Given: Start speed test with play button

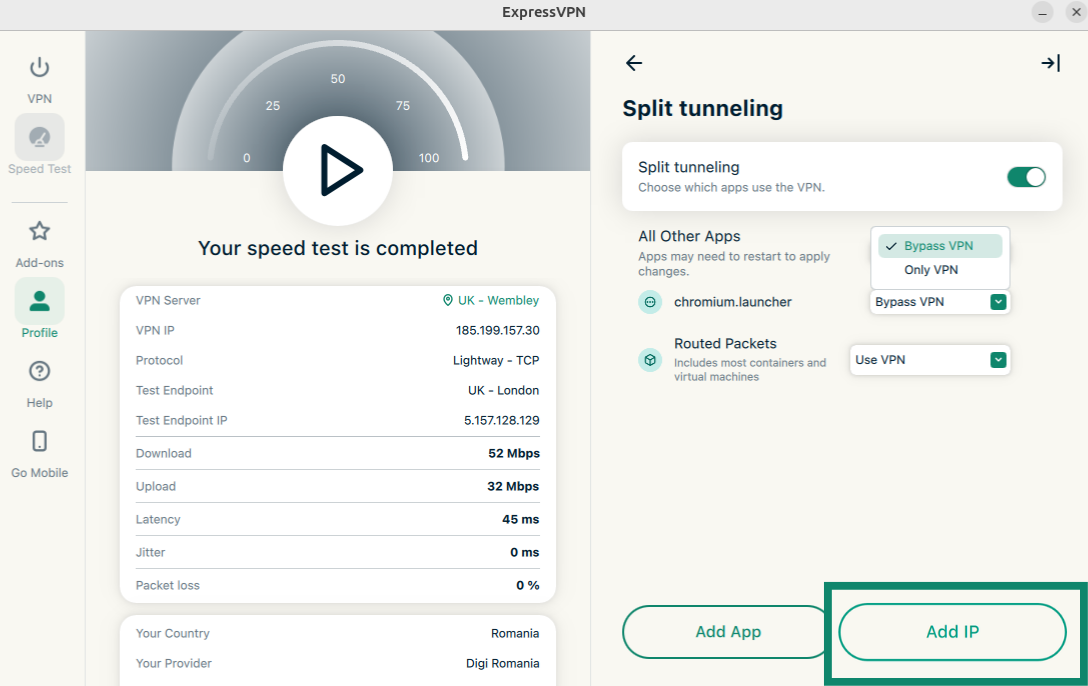Looking at the screenshot, I should coord(337,170).
